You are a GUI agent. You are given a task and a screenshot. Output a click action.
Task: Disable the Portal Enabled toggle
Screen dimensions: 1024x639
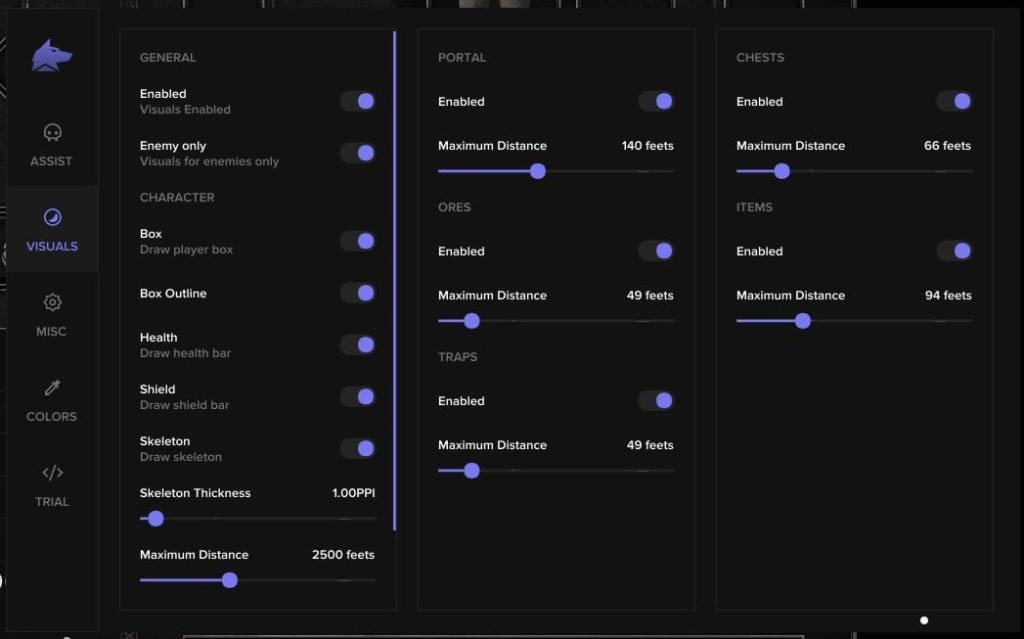(x=656, y=101)
